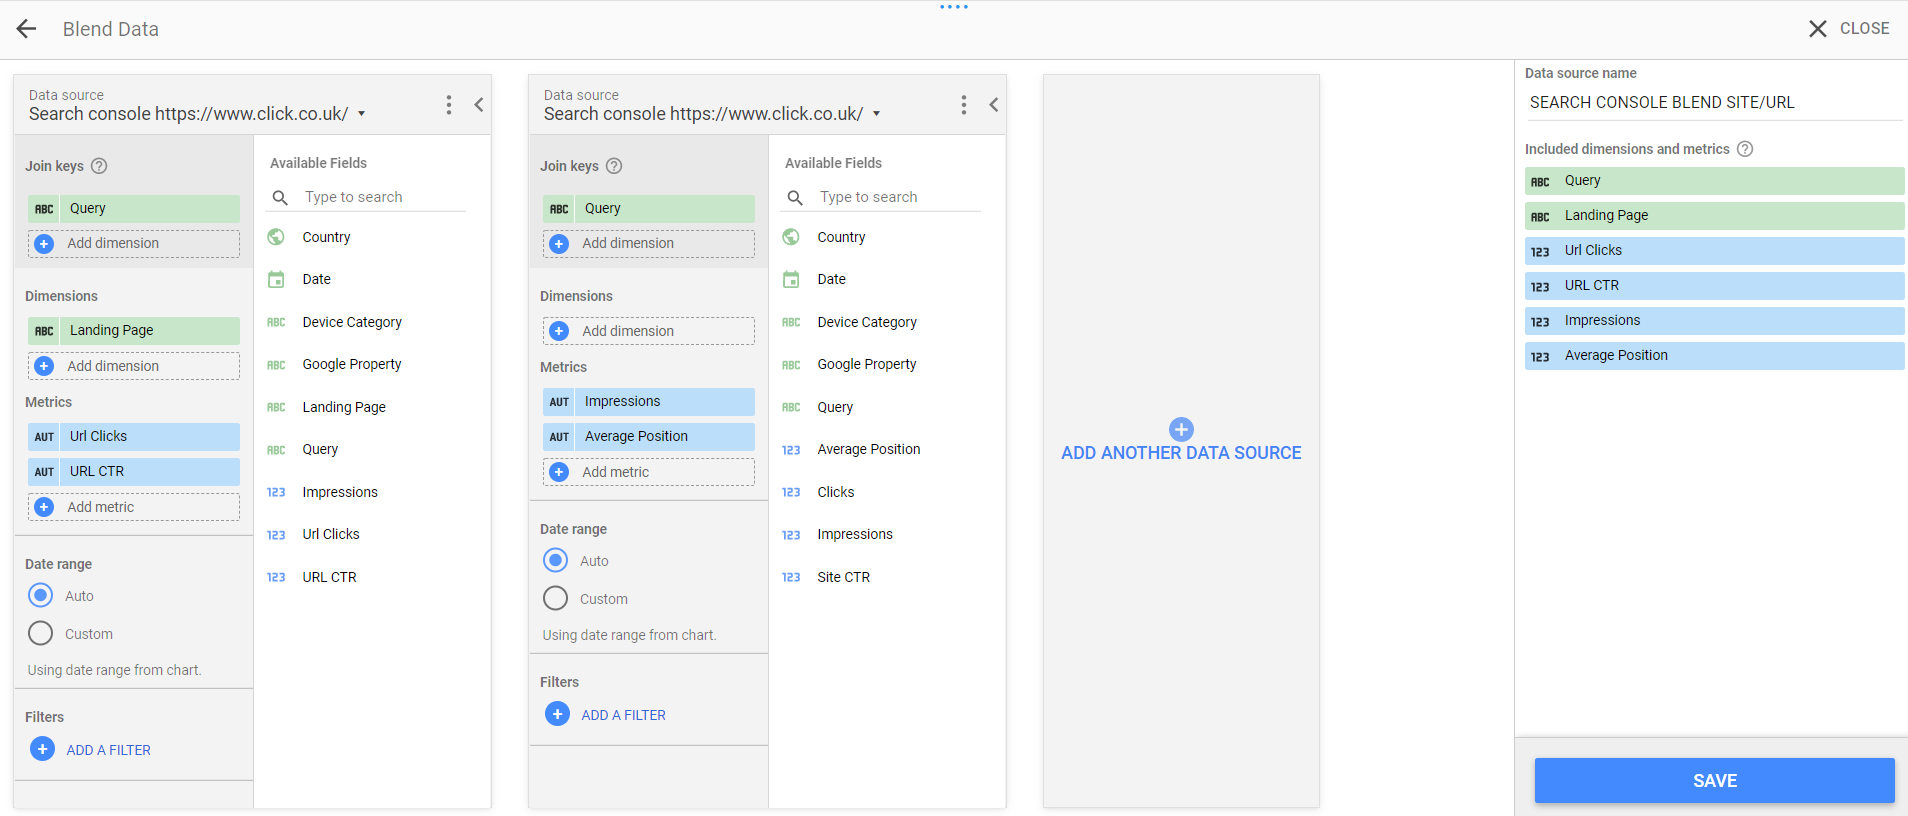Show help for second source Join keys

coord(614,166)
